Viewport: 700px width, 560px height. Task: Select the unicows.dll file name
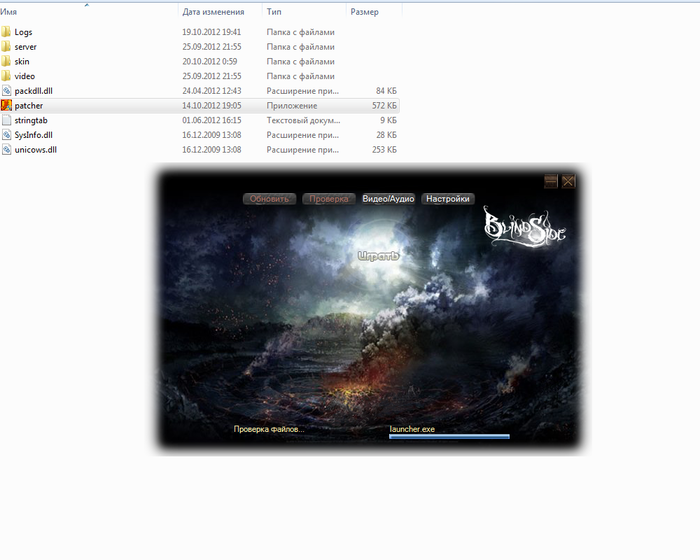36,150
